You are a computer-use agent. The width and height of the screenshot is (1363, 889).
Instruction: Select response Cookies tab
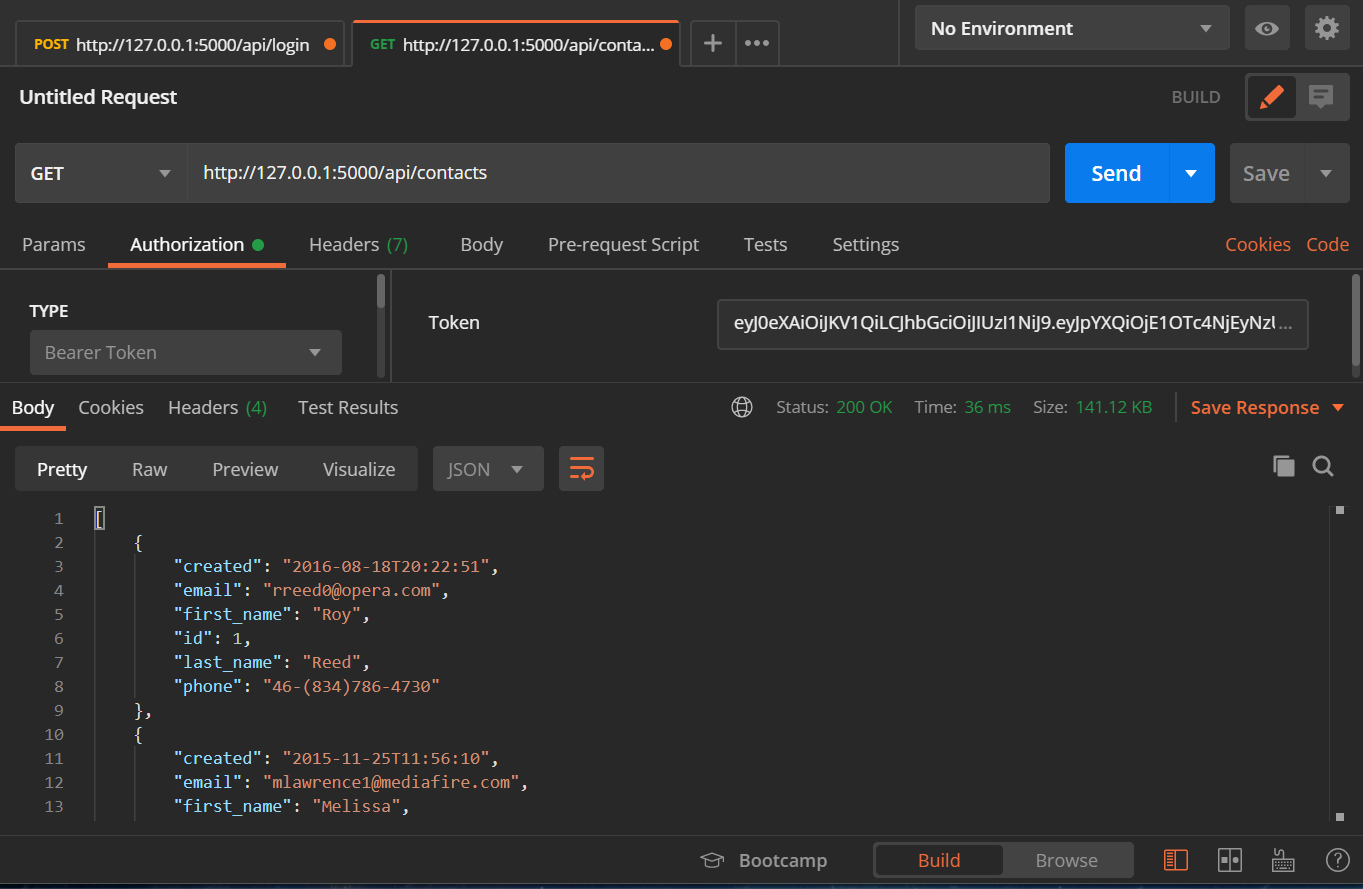tap(111, 407)
